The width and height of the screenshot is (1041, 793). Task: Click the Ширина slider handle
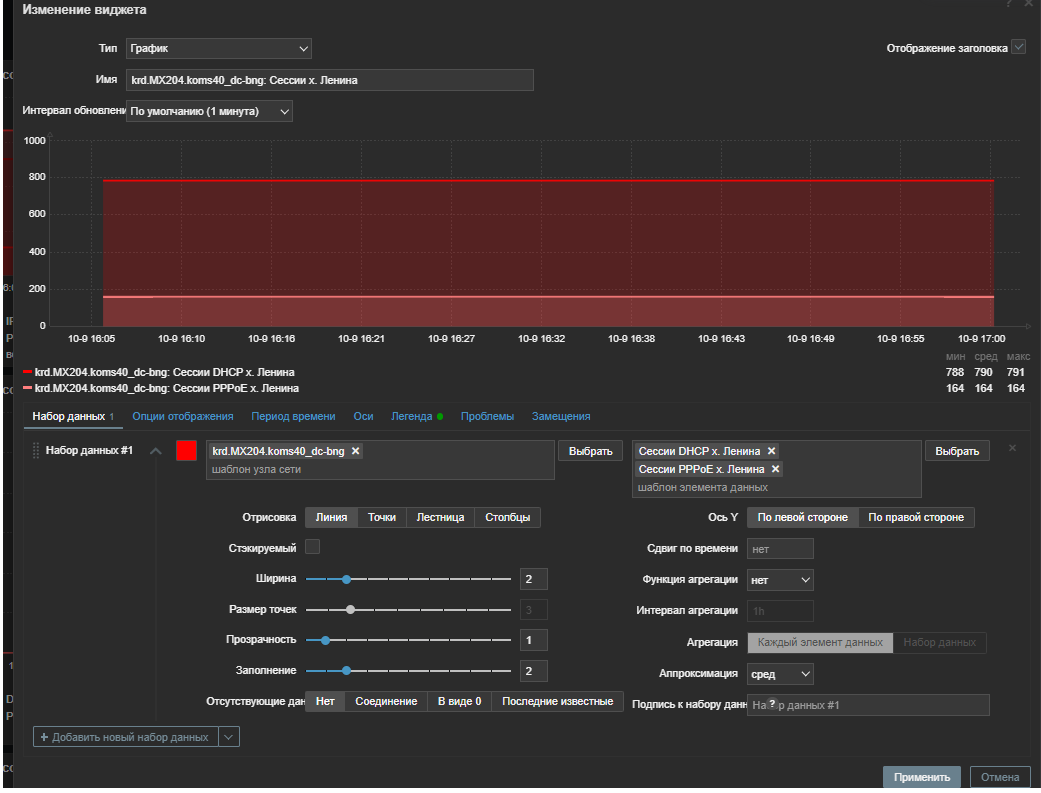coord(346,579)
